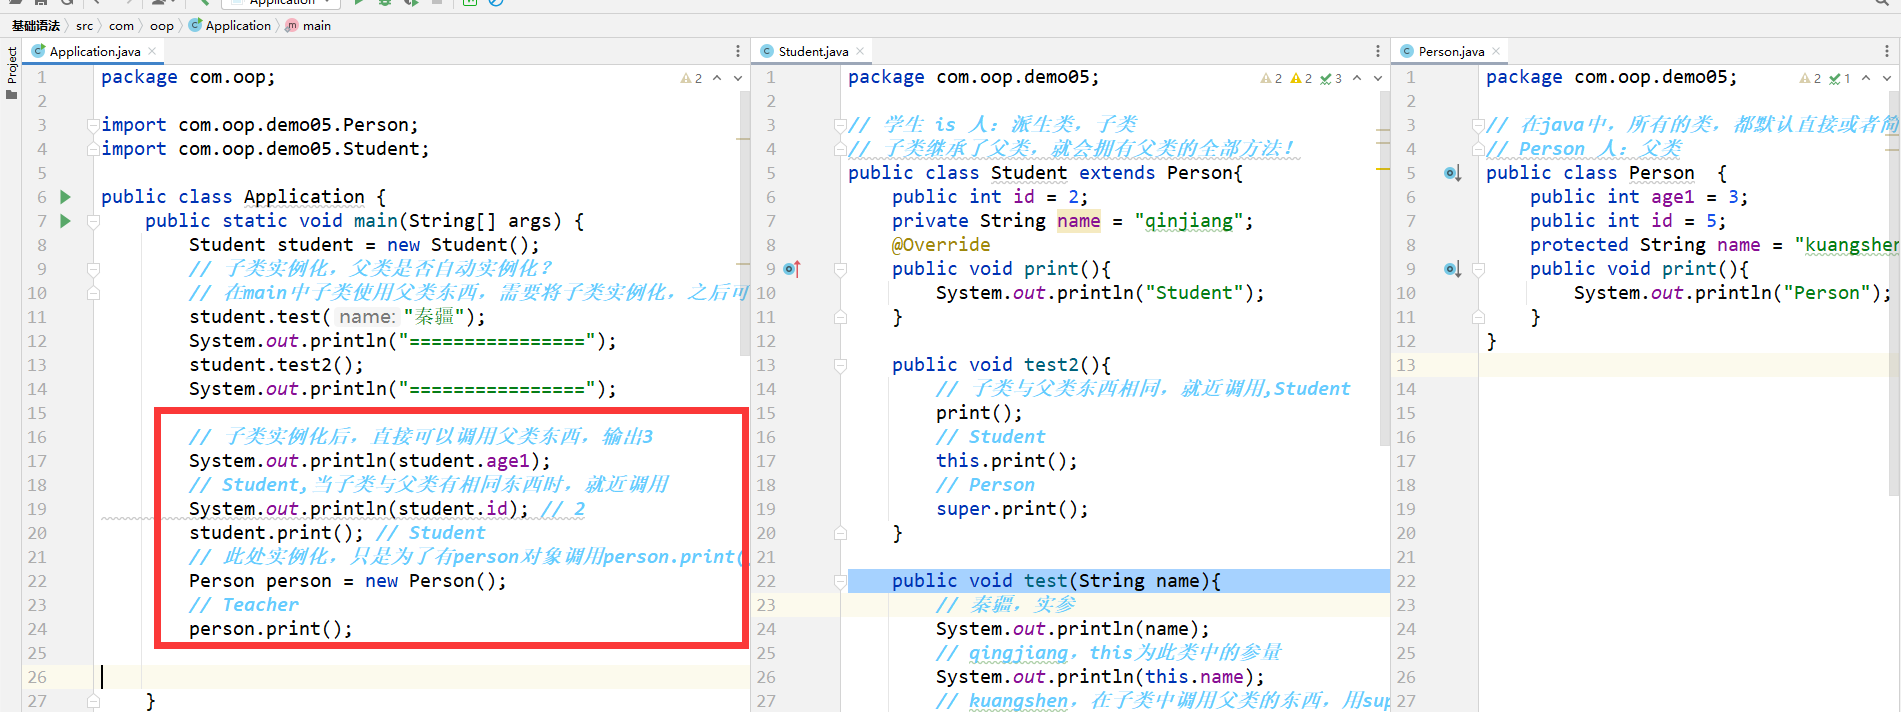Click subclass gutter icon on Person class line
The image size is (1901, 712).
click(x=1453, y=173)
